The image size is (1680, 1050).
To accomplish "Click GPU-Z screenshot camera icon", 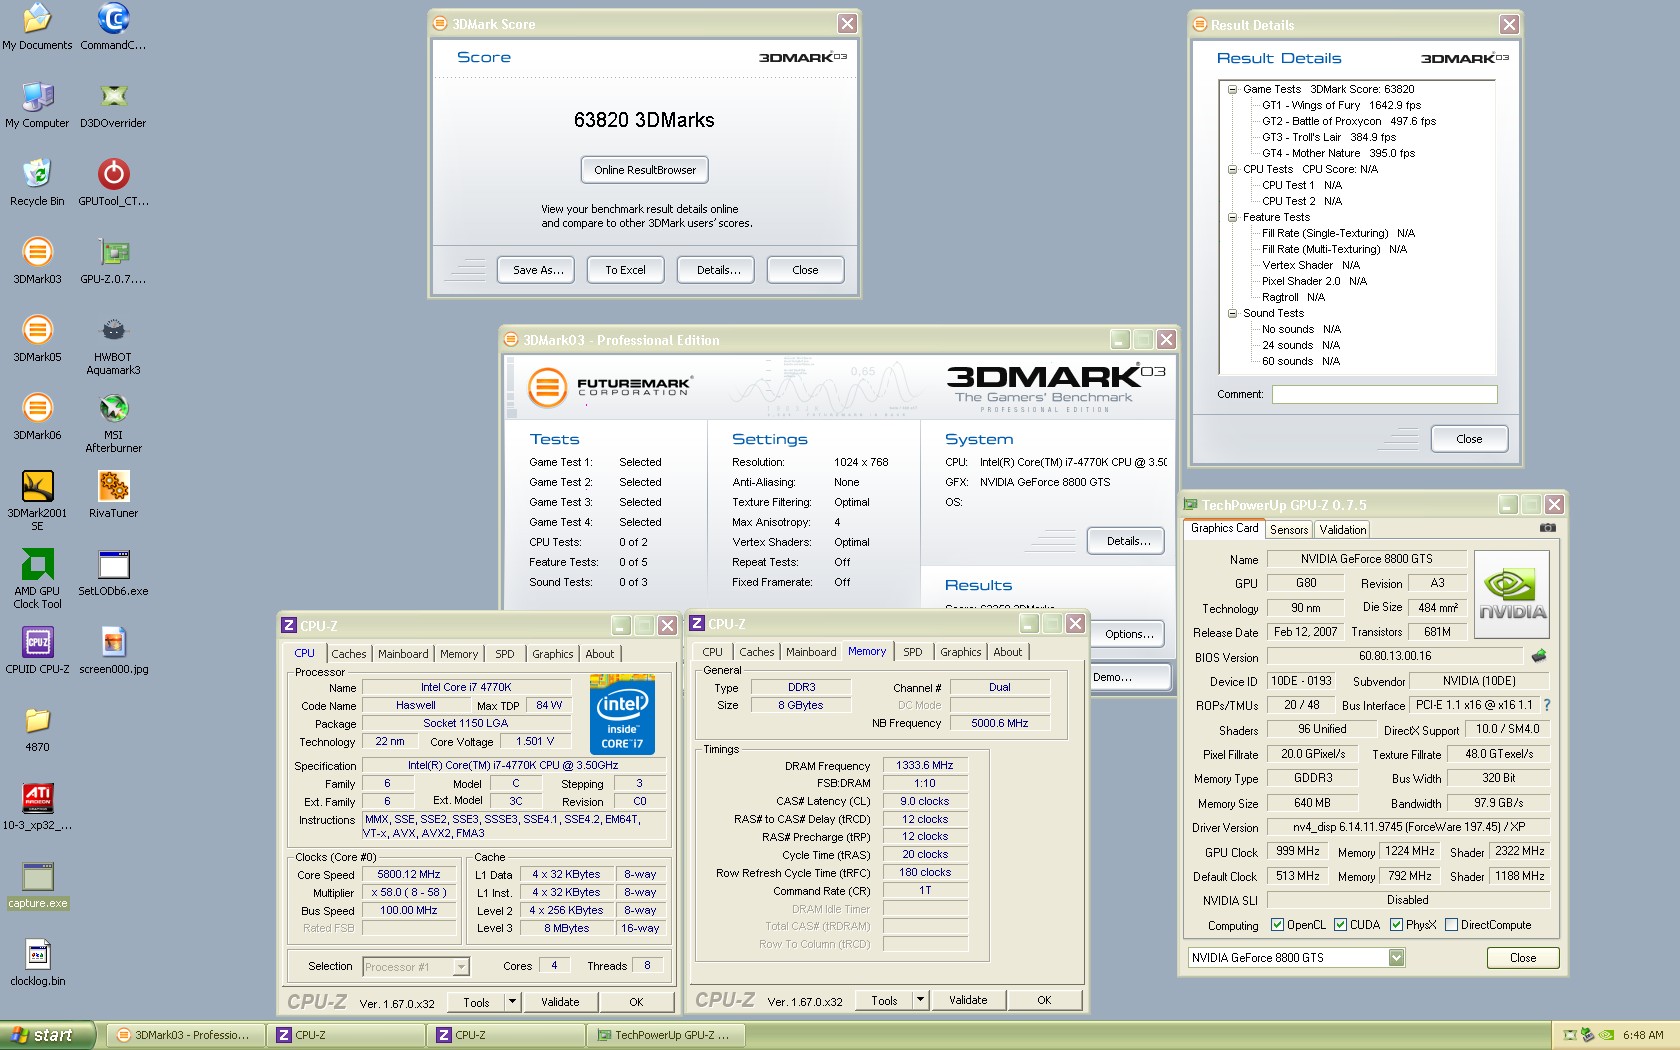I will click(1547, 527).
